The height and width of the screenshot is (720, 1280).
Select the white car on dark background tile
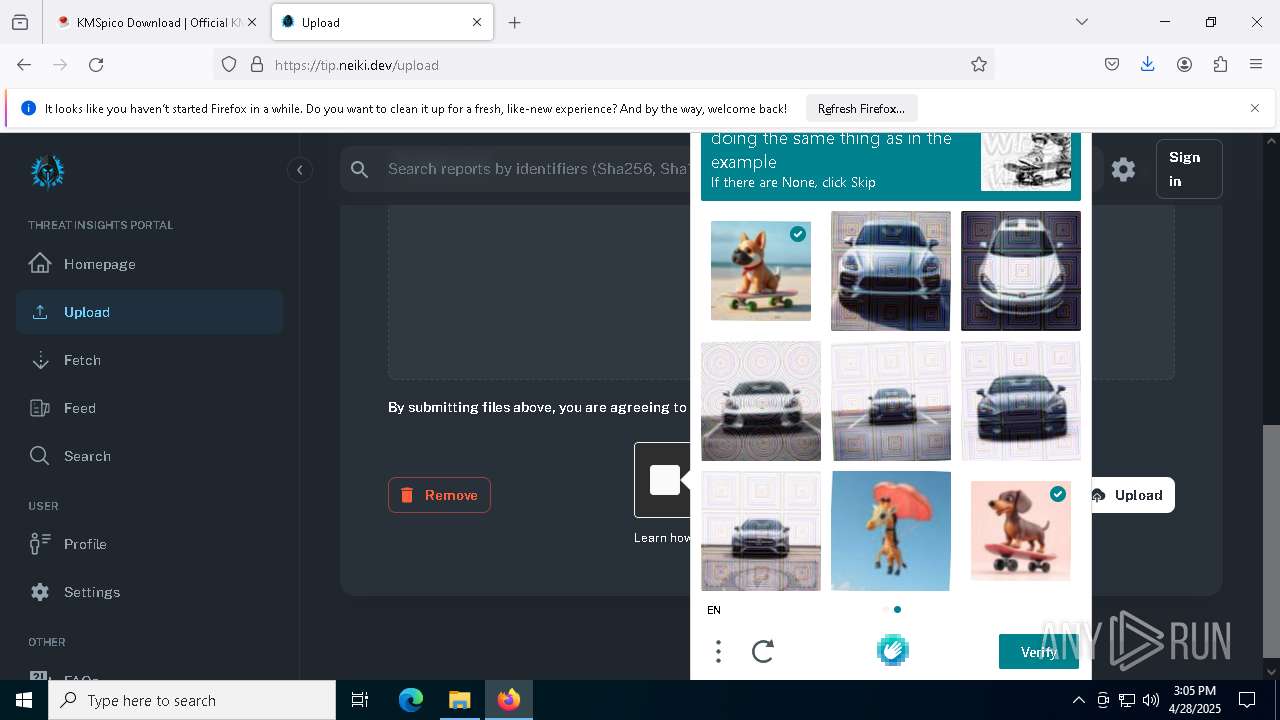[1021, 271]
